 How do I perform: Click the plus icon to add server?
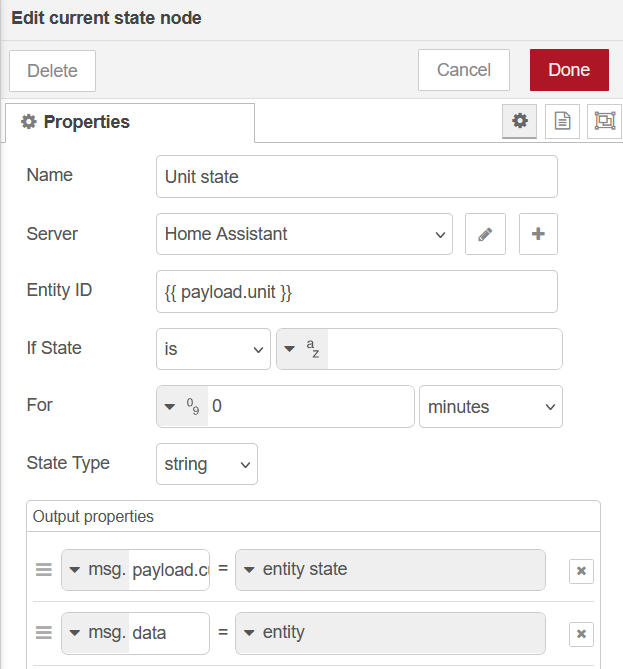click(x=538, y=234)
